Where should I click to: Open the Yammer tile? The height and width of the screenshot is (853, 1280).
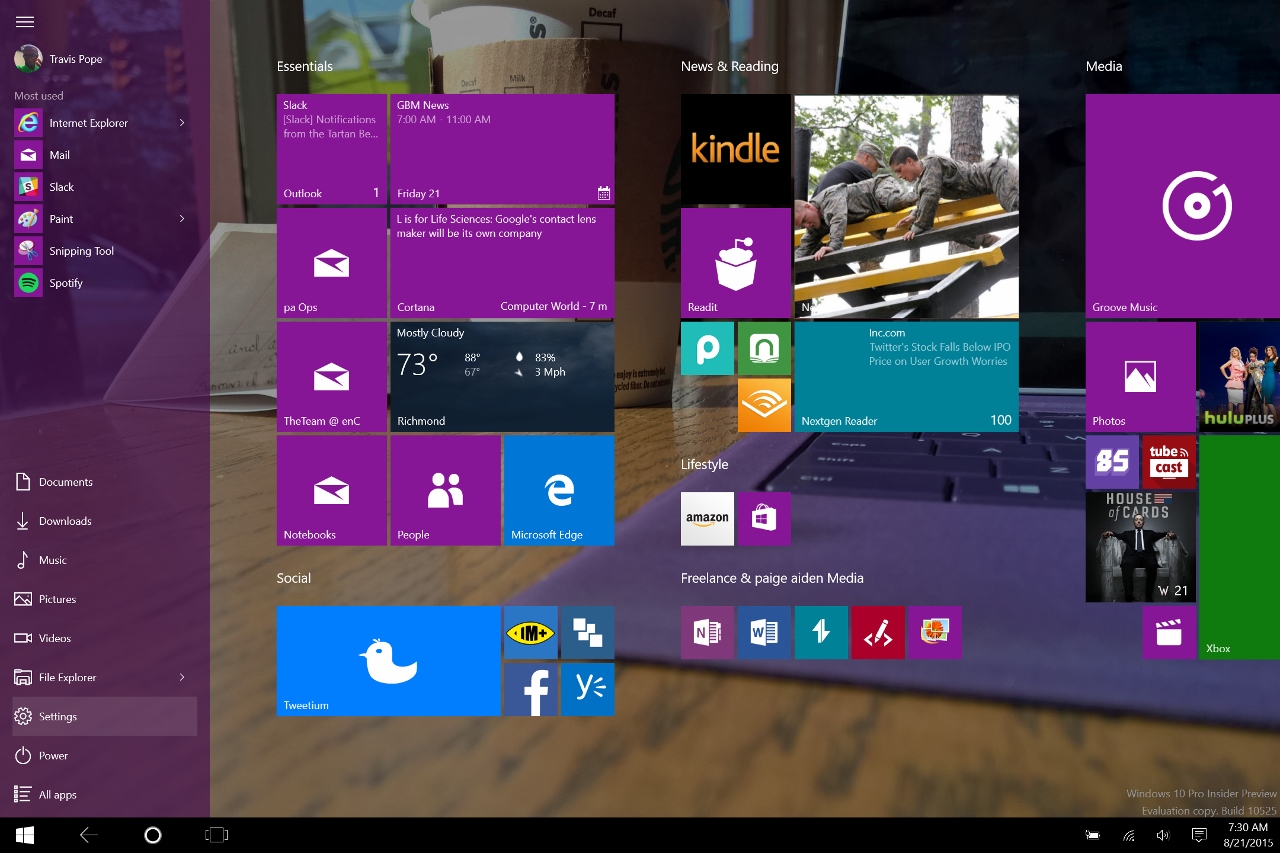[x=587, y=689]
